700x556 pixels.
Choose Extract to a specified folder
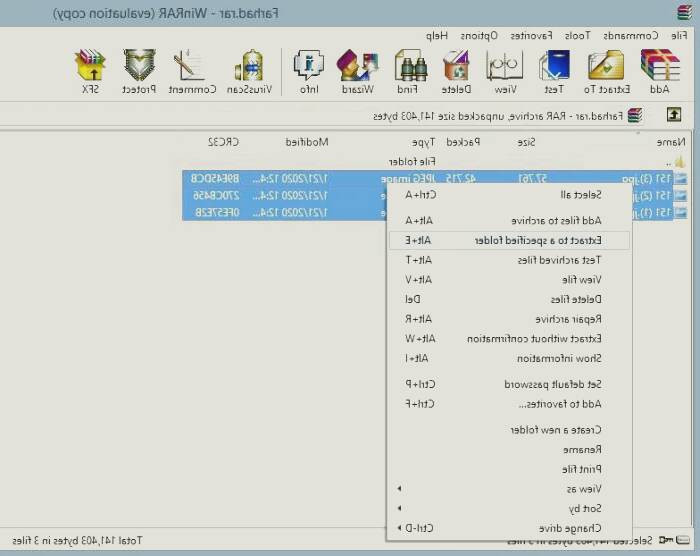[x=508, y=240]
